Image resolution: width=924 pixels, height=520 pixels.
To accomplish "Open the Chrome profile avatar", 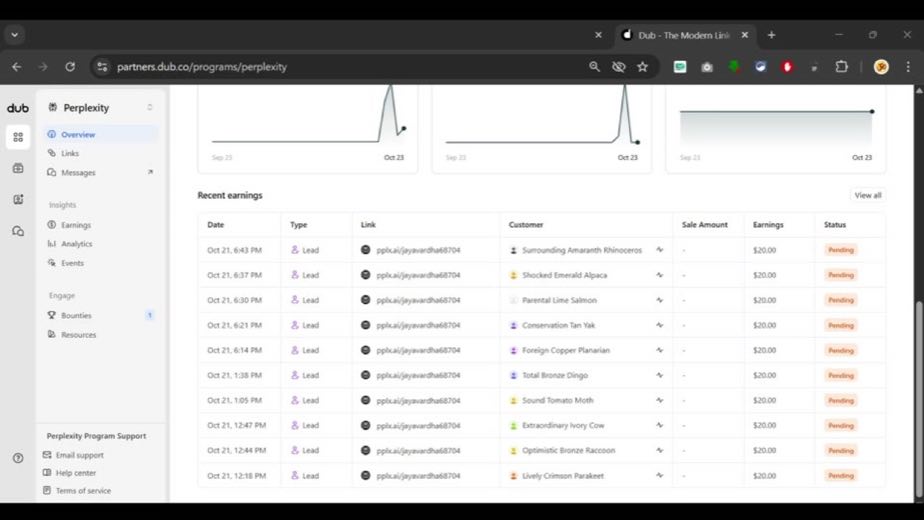I will (x=881, y=67).
